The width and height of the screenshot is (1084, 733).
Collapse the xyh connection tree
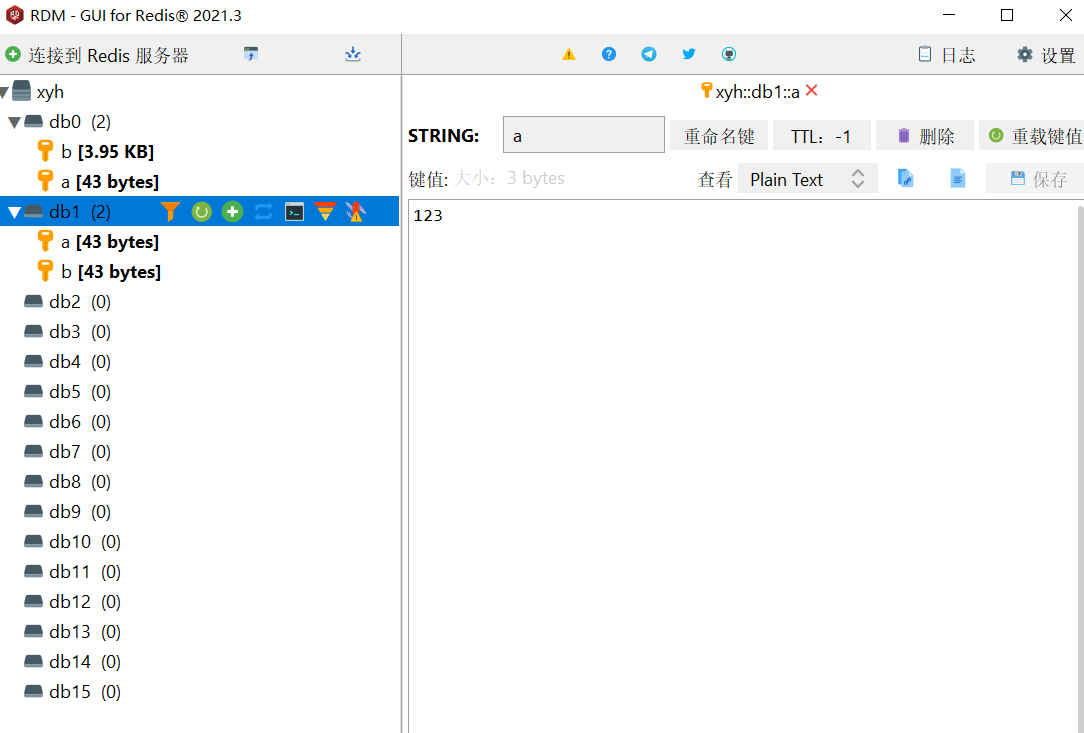pyautogui.click(x=4, y=92)
